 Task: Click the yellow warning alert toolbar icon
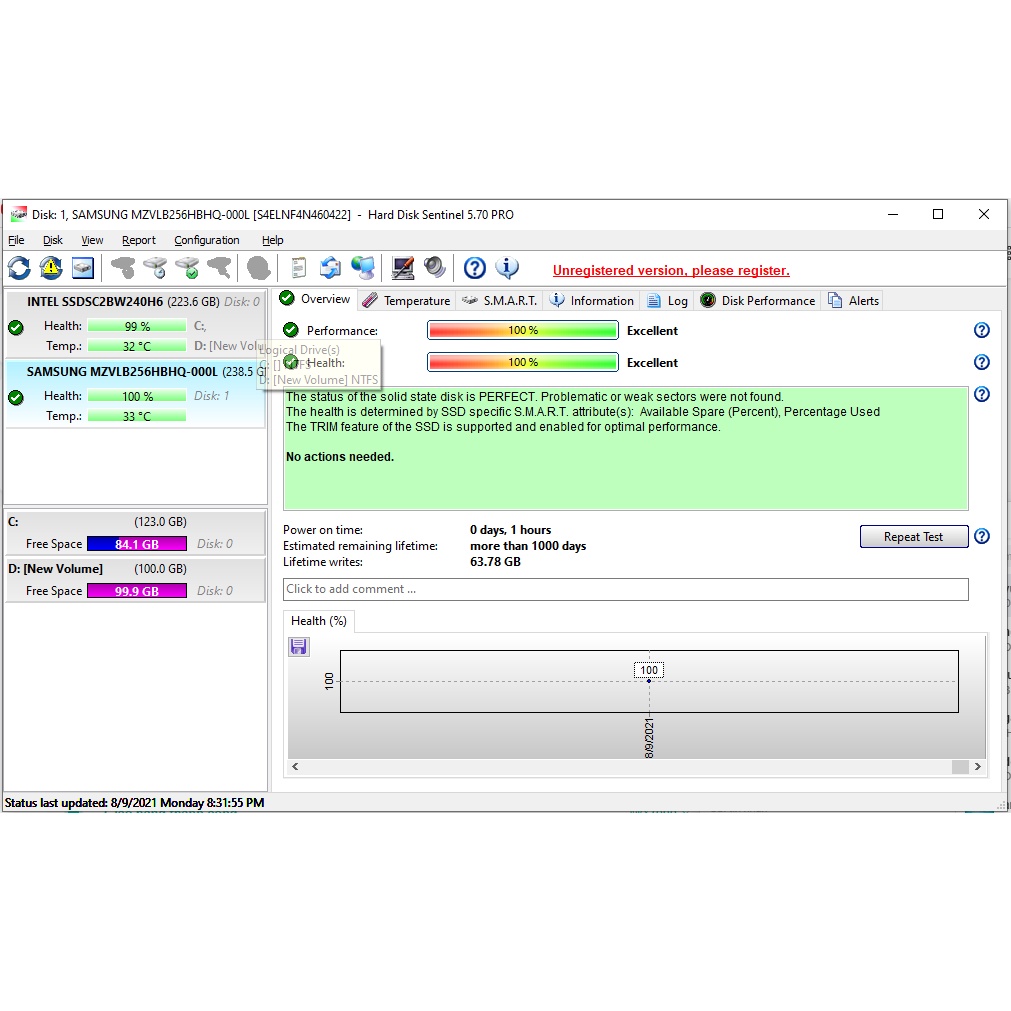51,268
